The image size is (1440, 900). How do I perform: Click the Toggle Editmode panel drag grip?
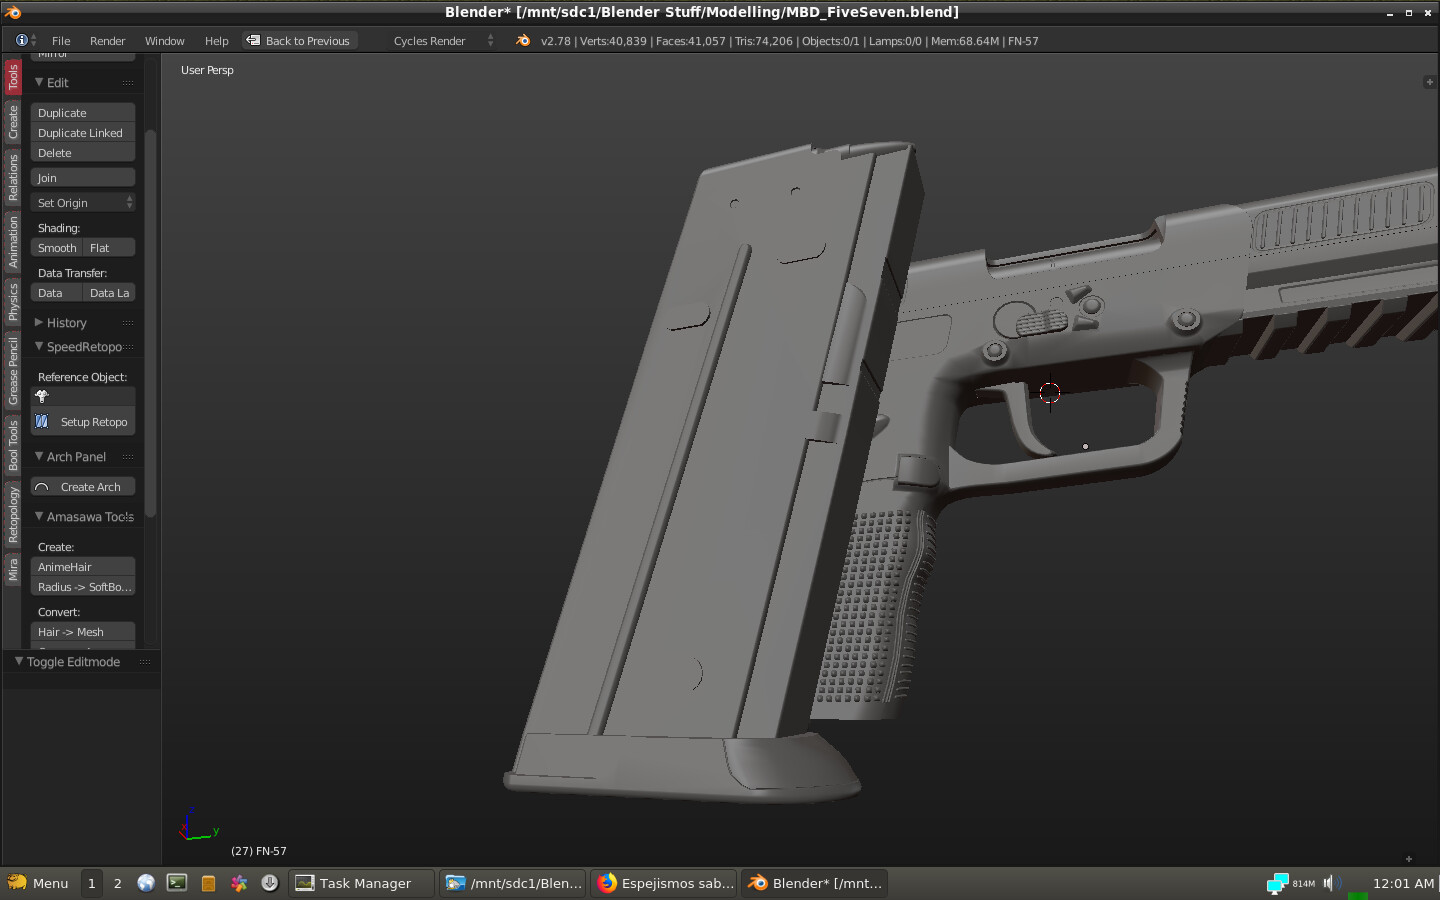click(x=145, y=662)
